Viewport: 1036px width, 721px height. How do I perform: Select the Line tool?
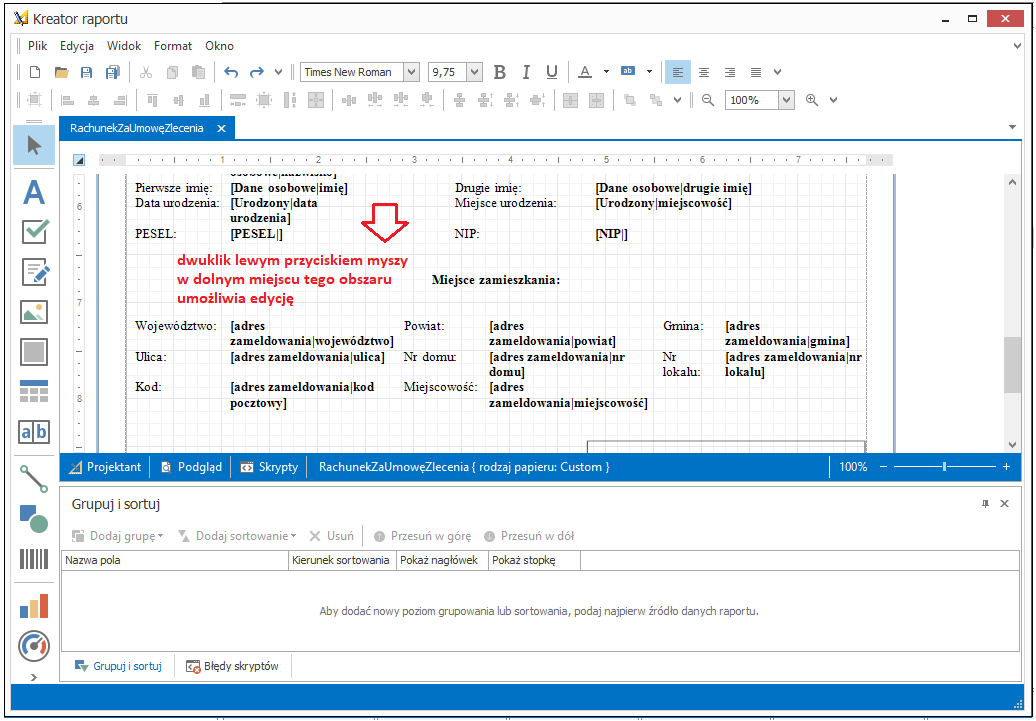point(34,479)
